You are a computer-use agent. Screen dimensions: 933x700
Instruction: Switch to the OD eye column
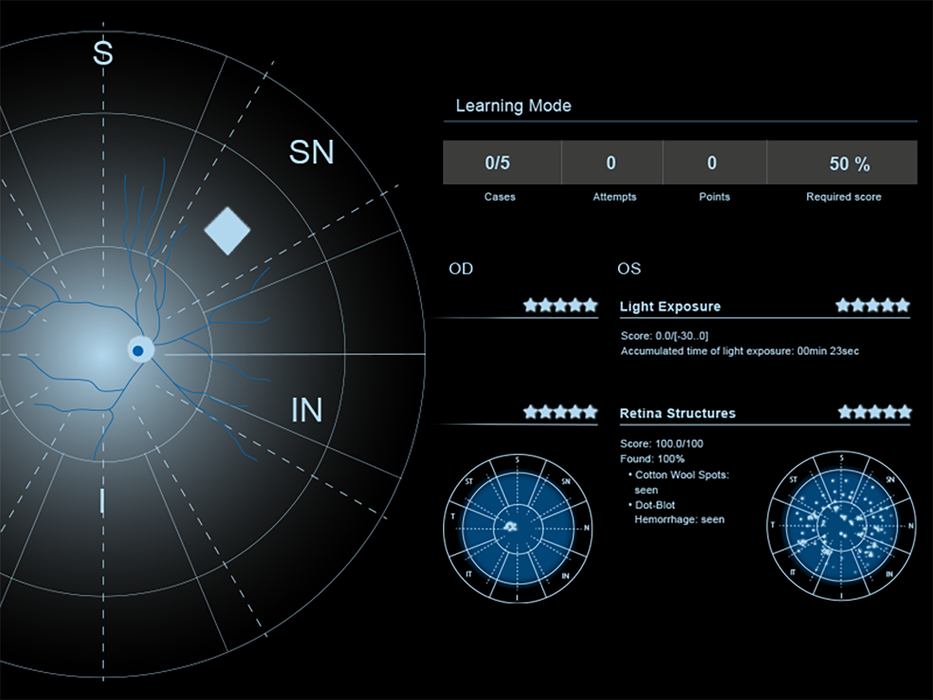point(461,269)
